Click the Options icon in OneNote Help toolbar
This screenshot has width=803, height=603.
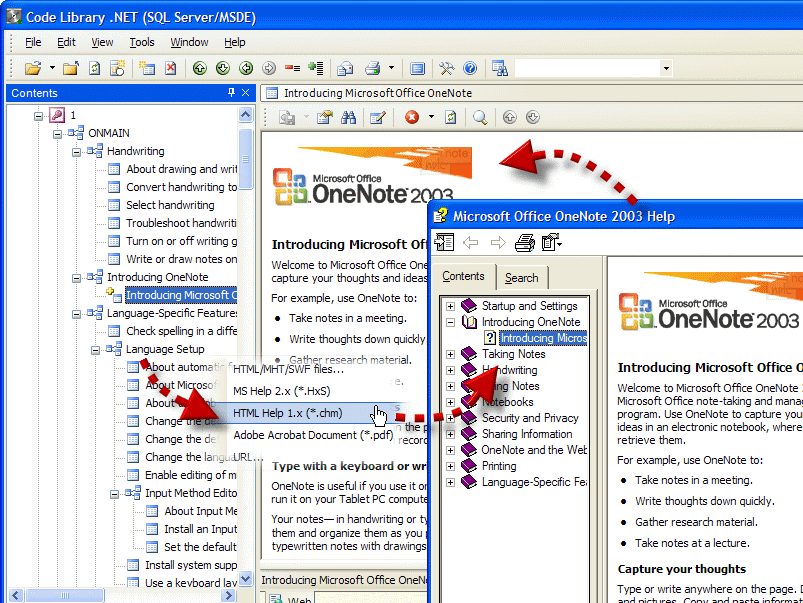552,242
